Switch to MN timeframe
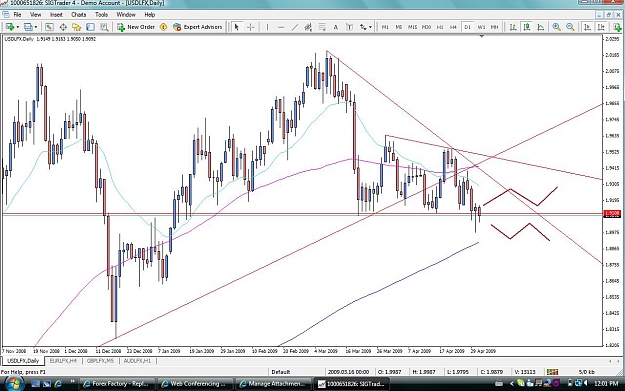The height and width of the screenshot is (391, 625). click(494, 27)
